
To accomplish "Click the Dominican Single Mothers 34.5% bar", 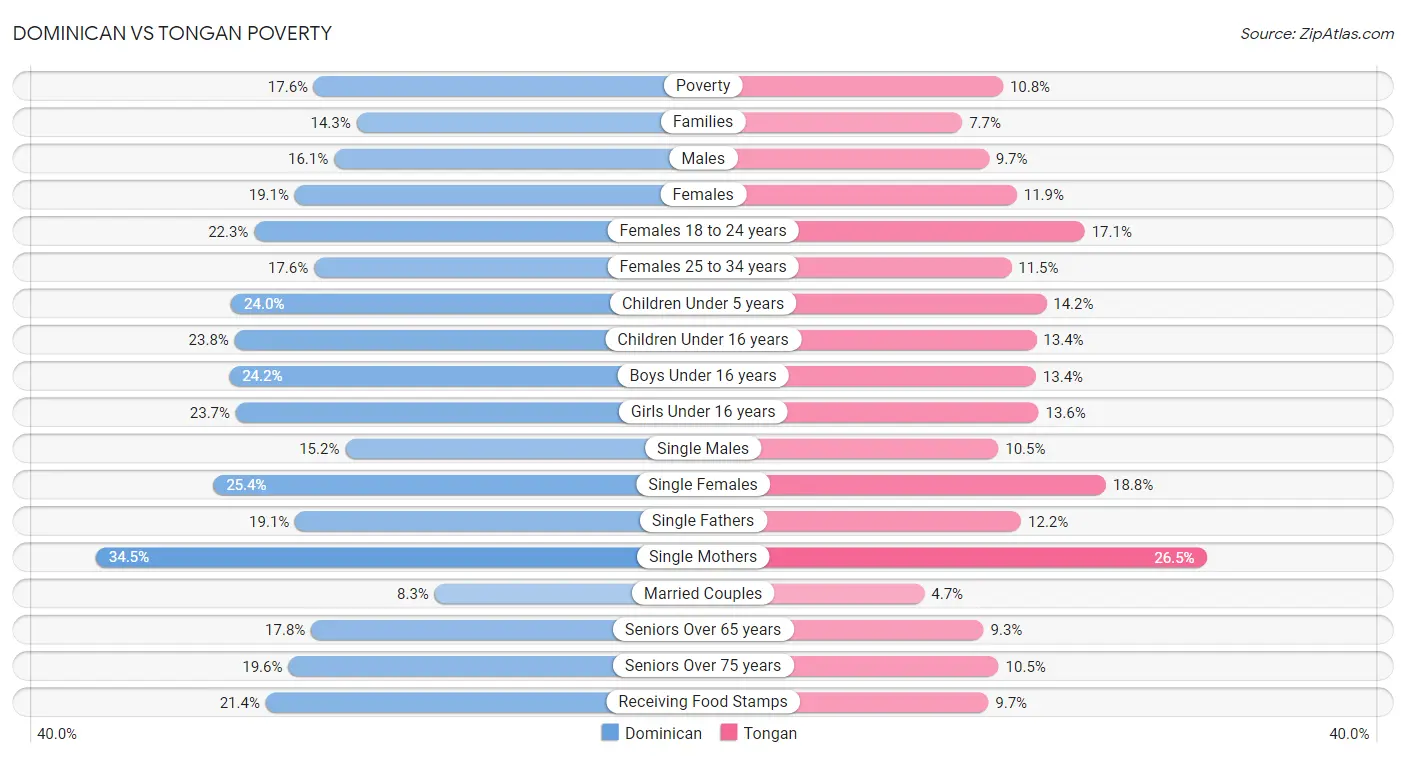I will tap(399, 557).
